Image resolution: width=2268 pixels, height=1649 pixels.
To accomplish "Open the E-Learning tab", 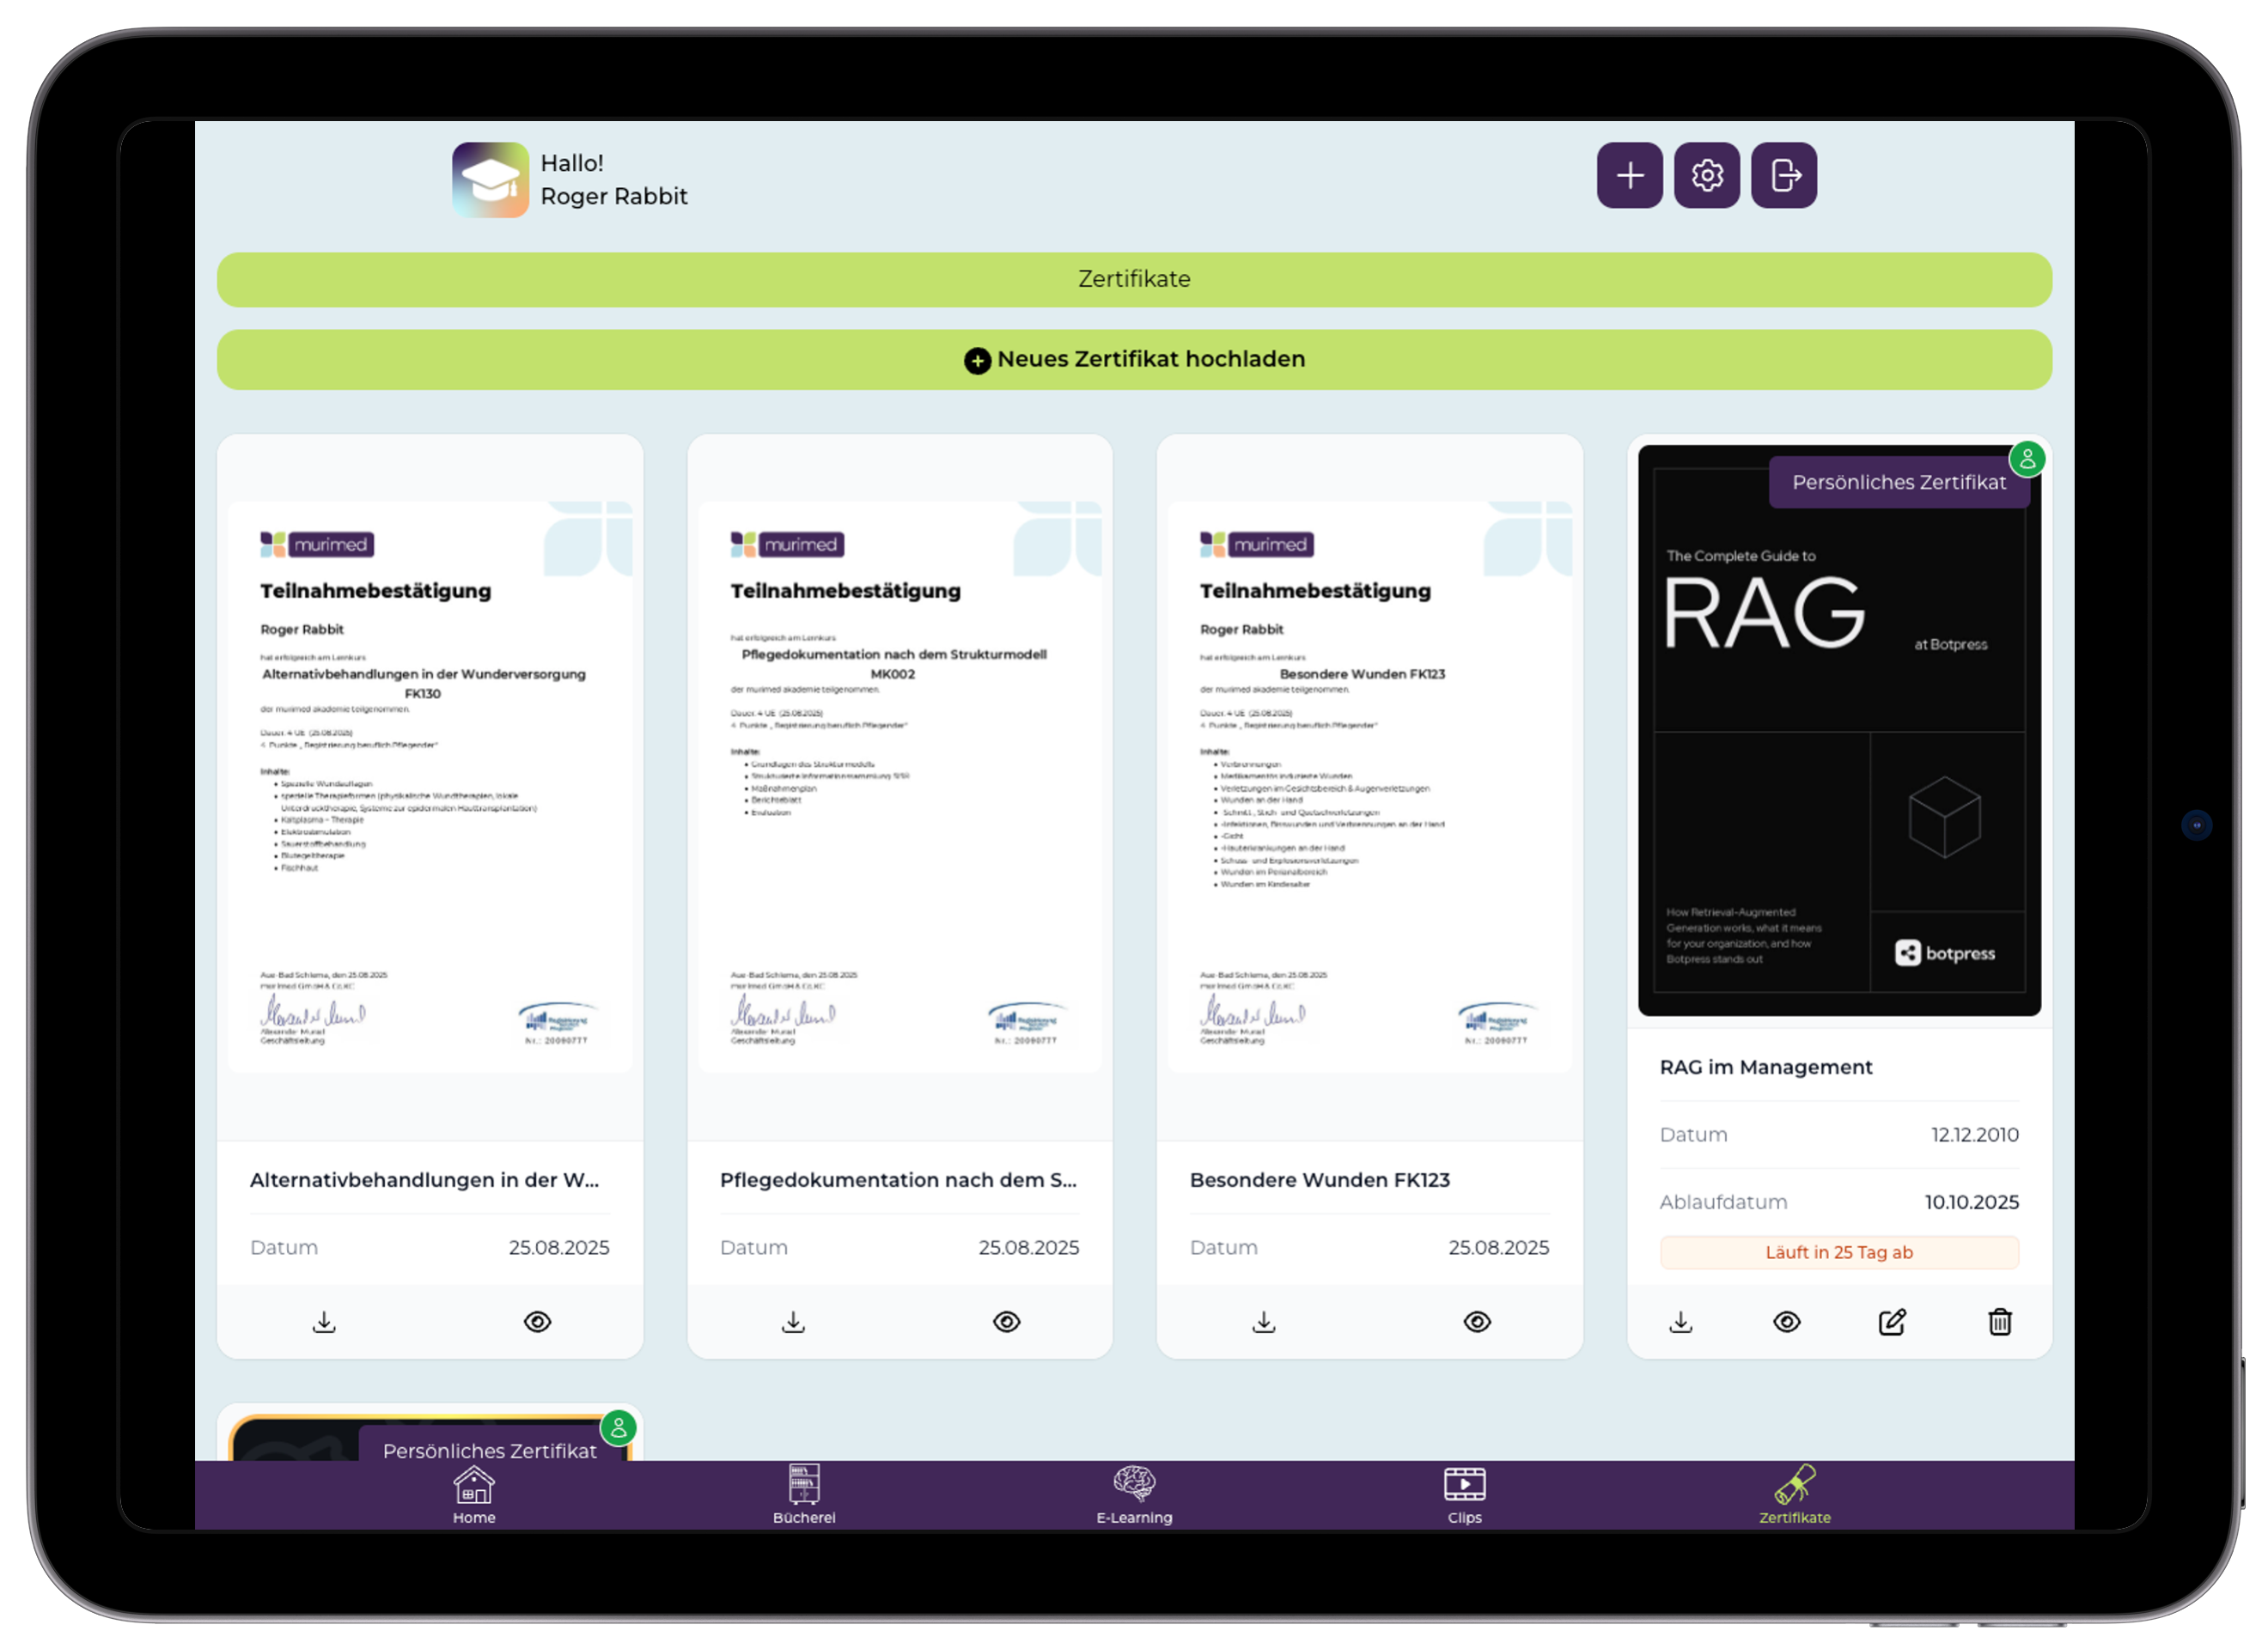I will point(1134,1495).
